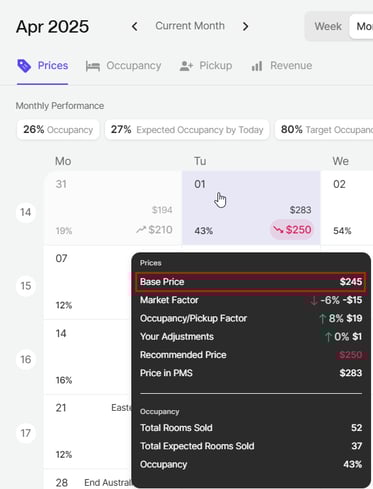373x489 pixels.
Task: Open the Revenue tab
Action: click(282, 66)
